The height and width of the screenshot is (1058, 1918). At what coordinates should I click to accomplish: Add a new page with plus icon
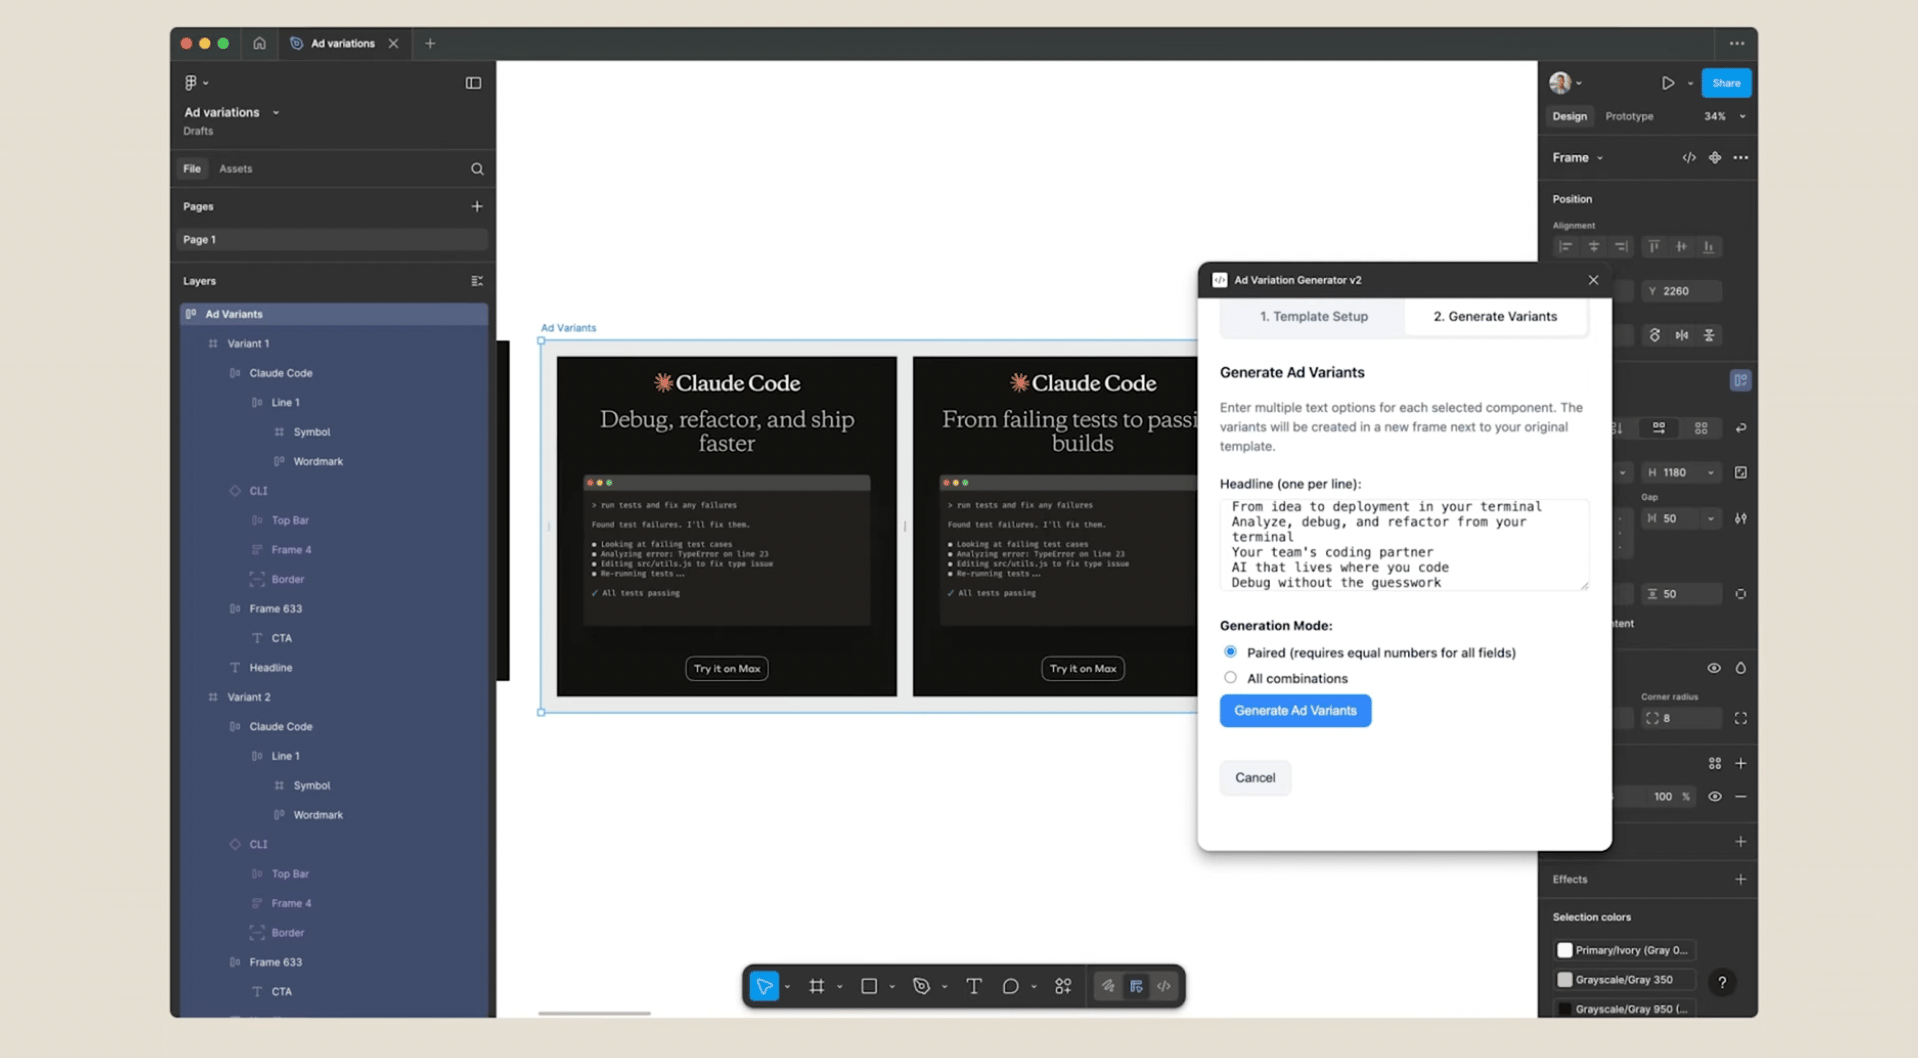[477, 206]
